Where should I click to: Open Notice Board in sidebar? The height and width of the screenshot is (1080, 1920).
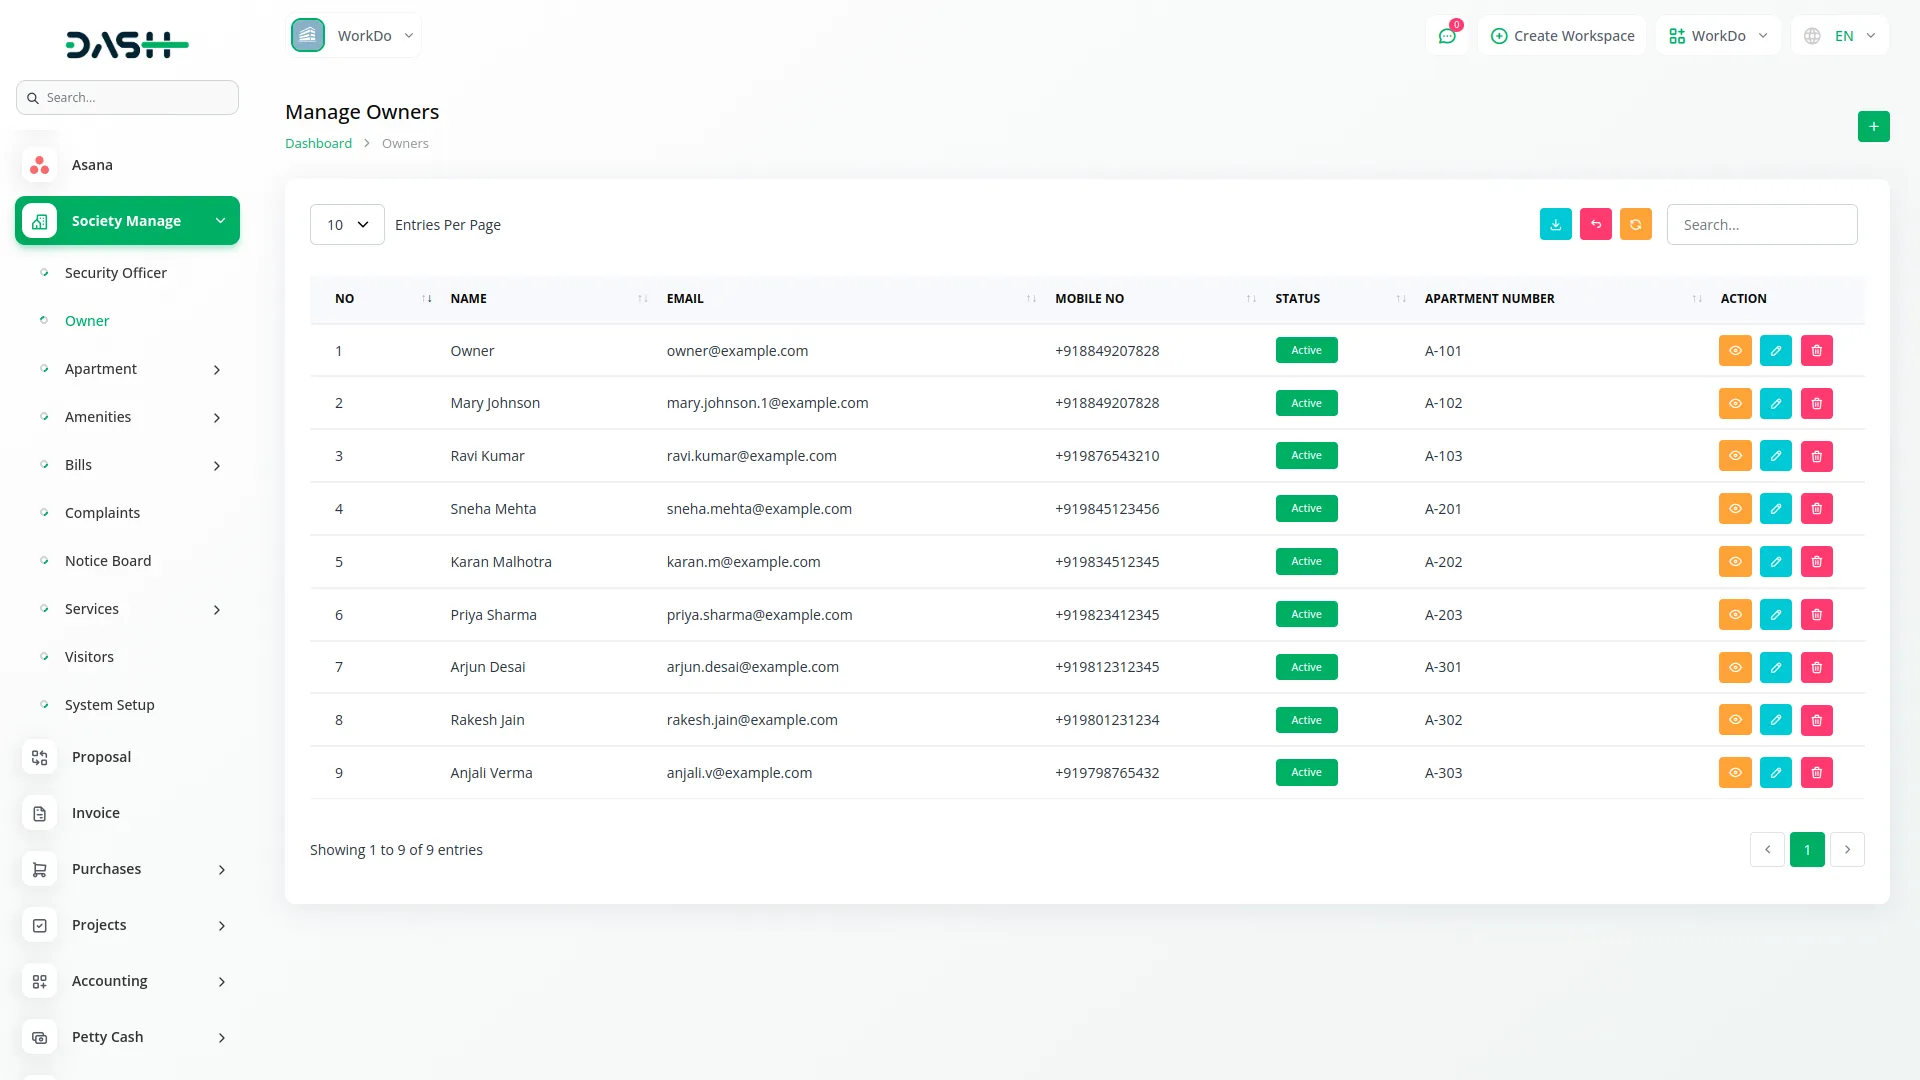tap(108, 561)
